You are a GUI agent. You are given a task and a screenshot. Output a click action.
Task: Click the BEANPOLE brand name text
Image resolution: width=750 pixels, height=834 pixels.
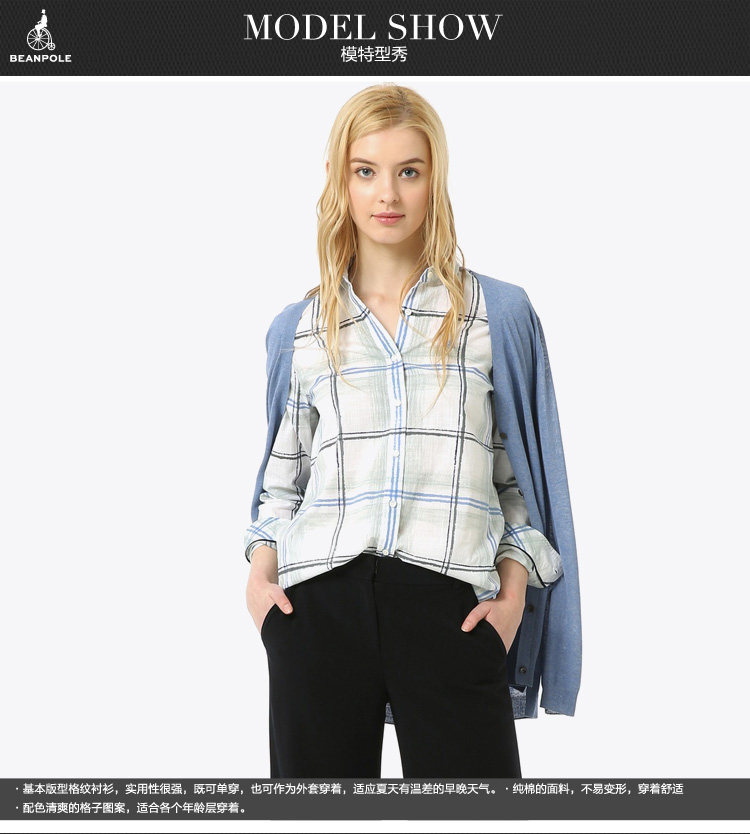tap(40, 58)
